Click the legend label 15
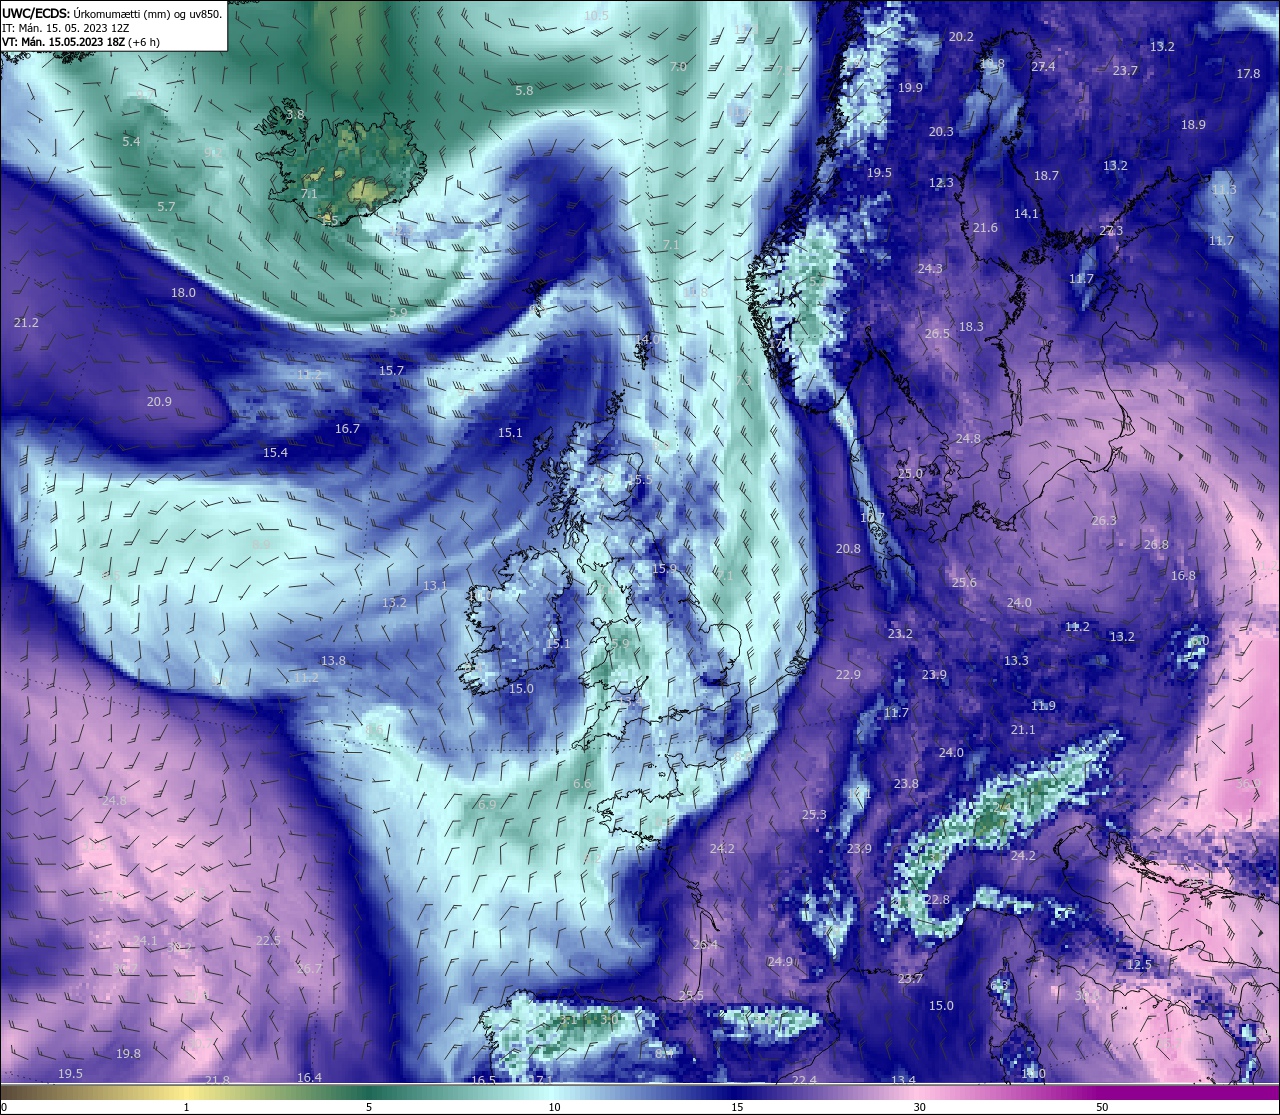1280x1115 pixels. (737, 1107)
